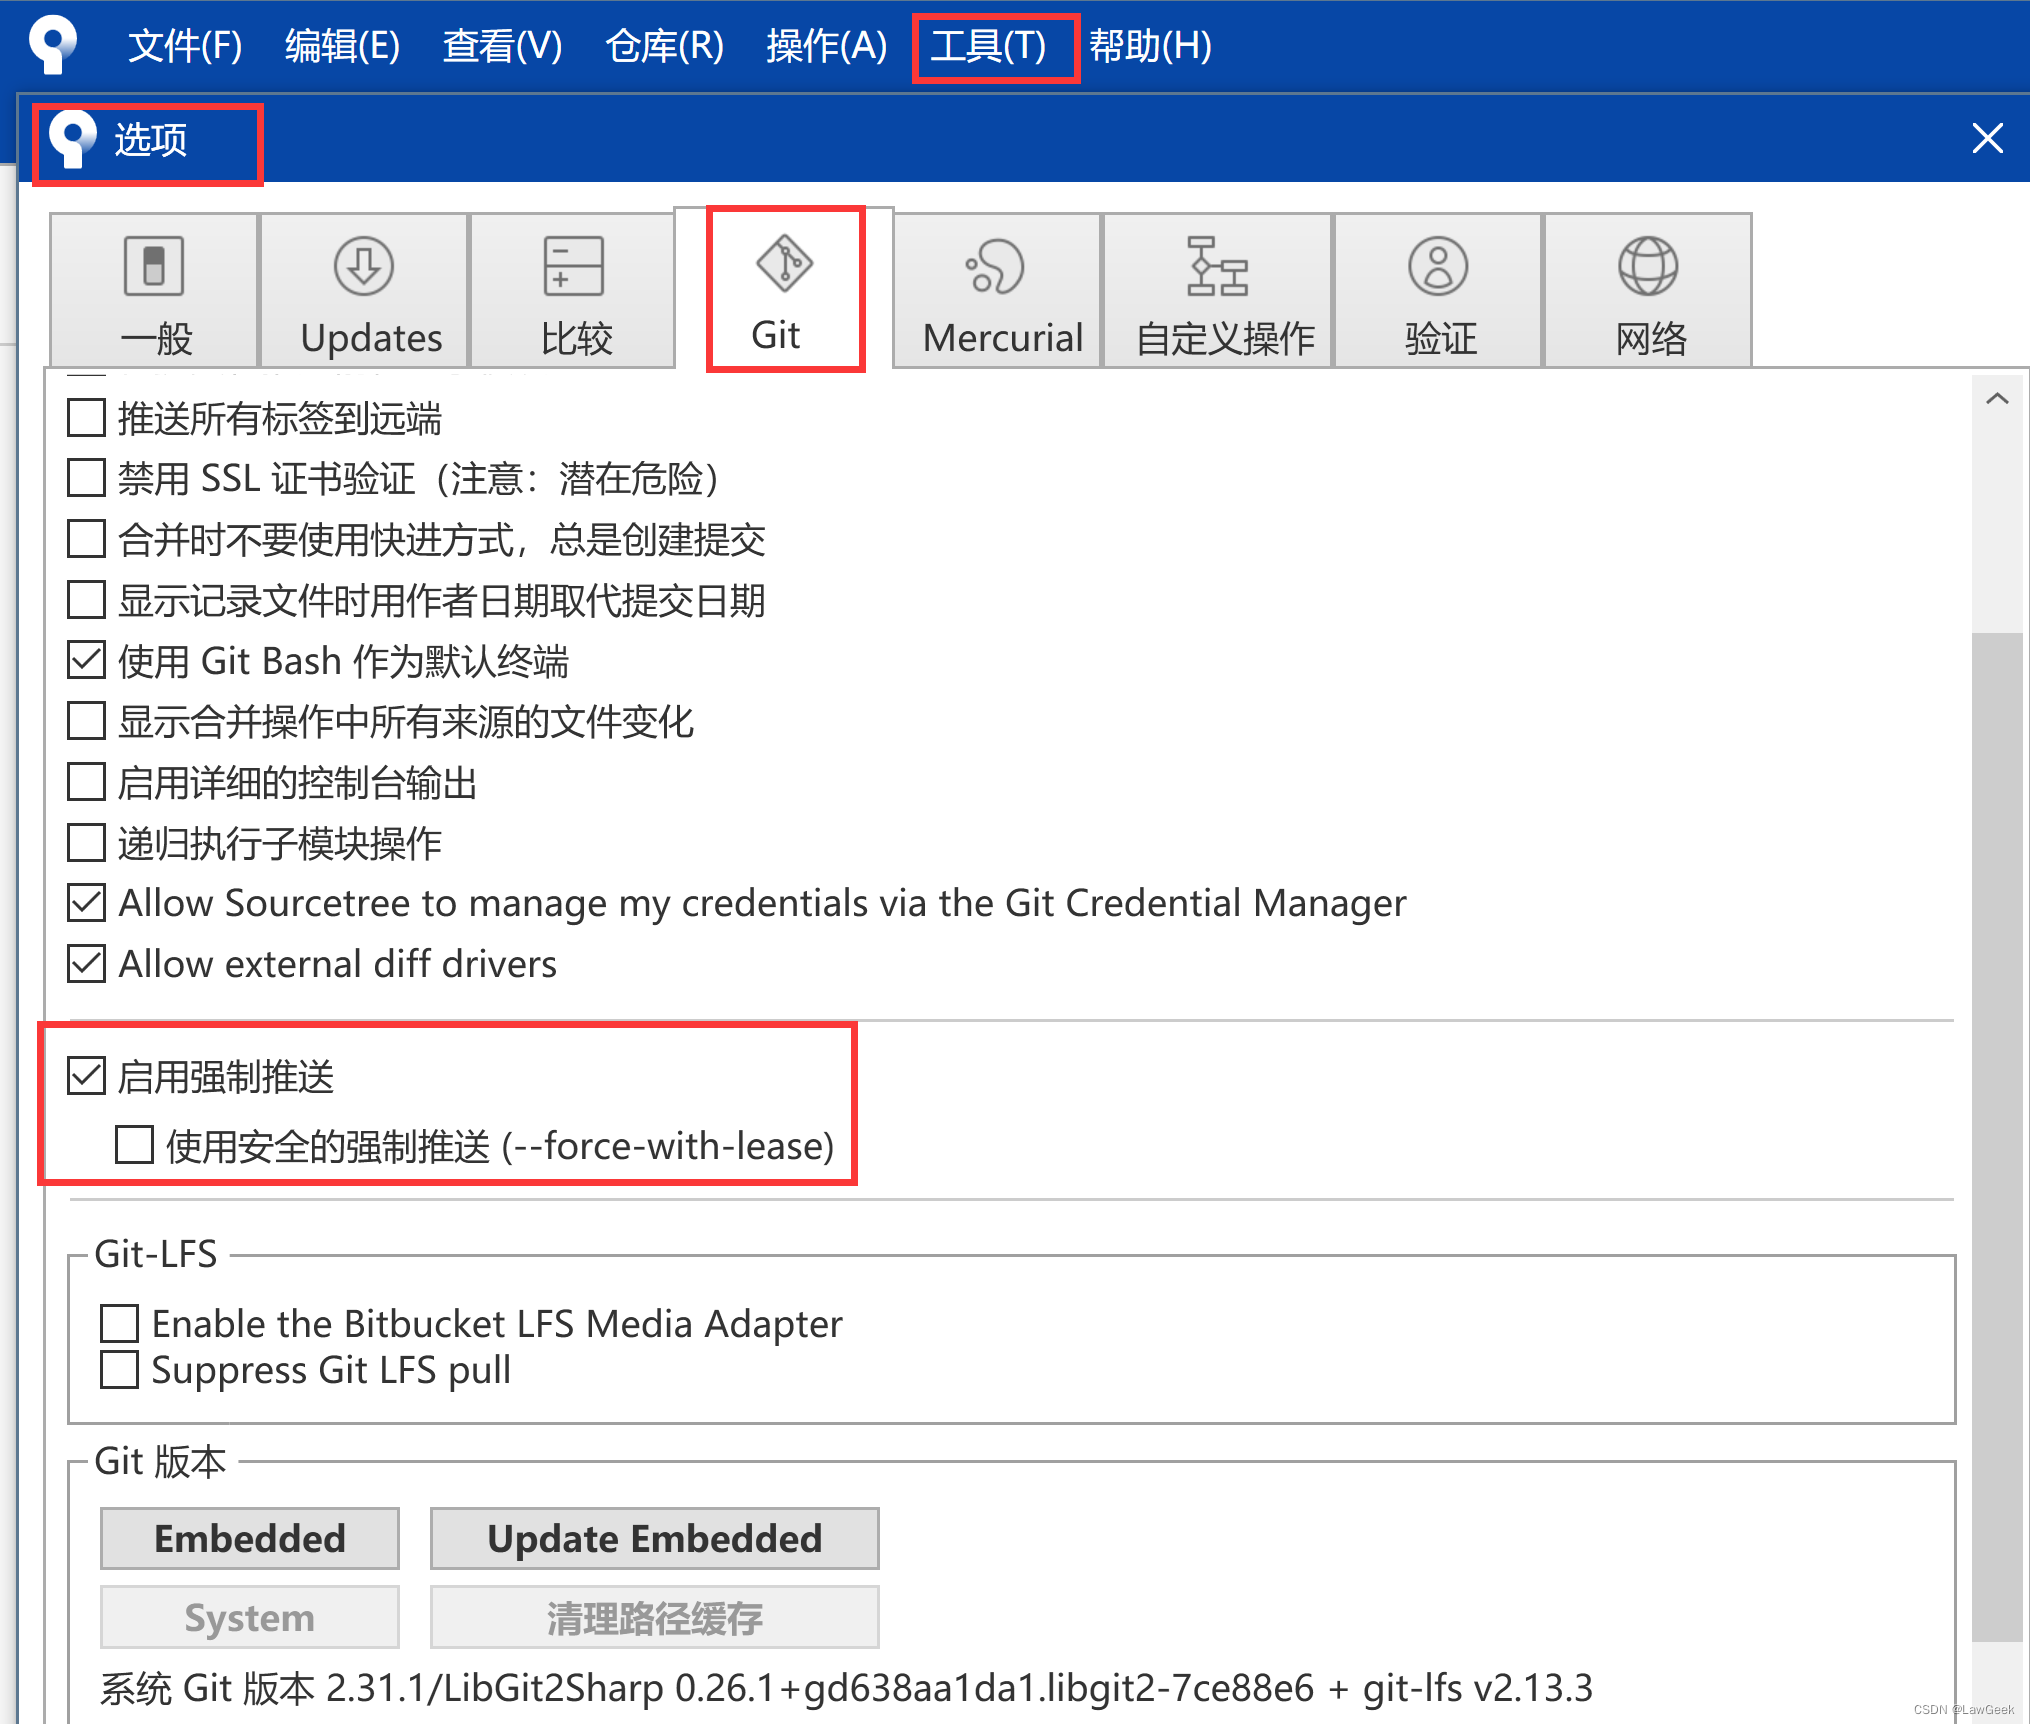Click the 系统 Git 版本 2.31.1 text

click(845, 1688)
